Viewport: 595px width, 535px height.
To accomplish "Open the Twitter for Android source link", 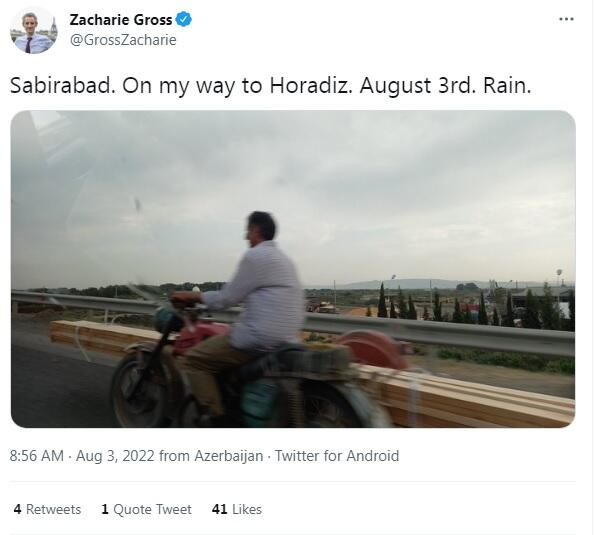I will click(337, 456).
